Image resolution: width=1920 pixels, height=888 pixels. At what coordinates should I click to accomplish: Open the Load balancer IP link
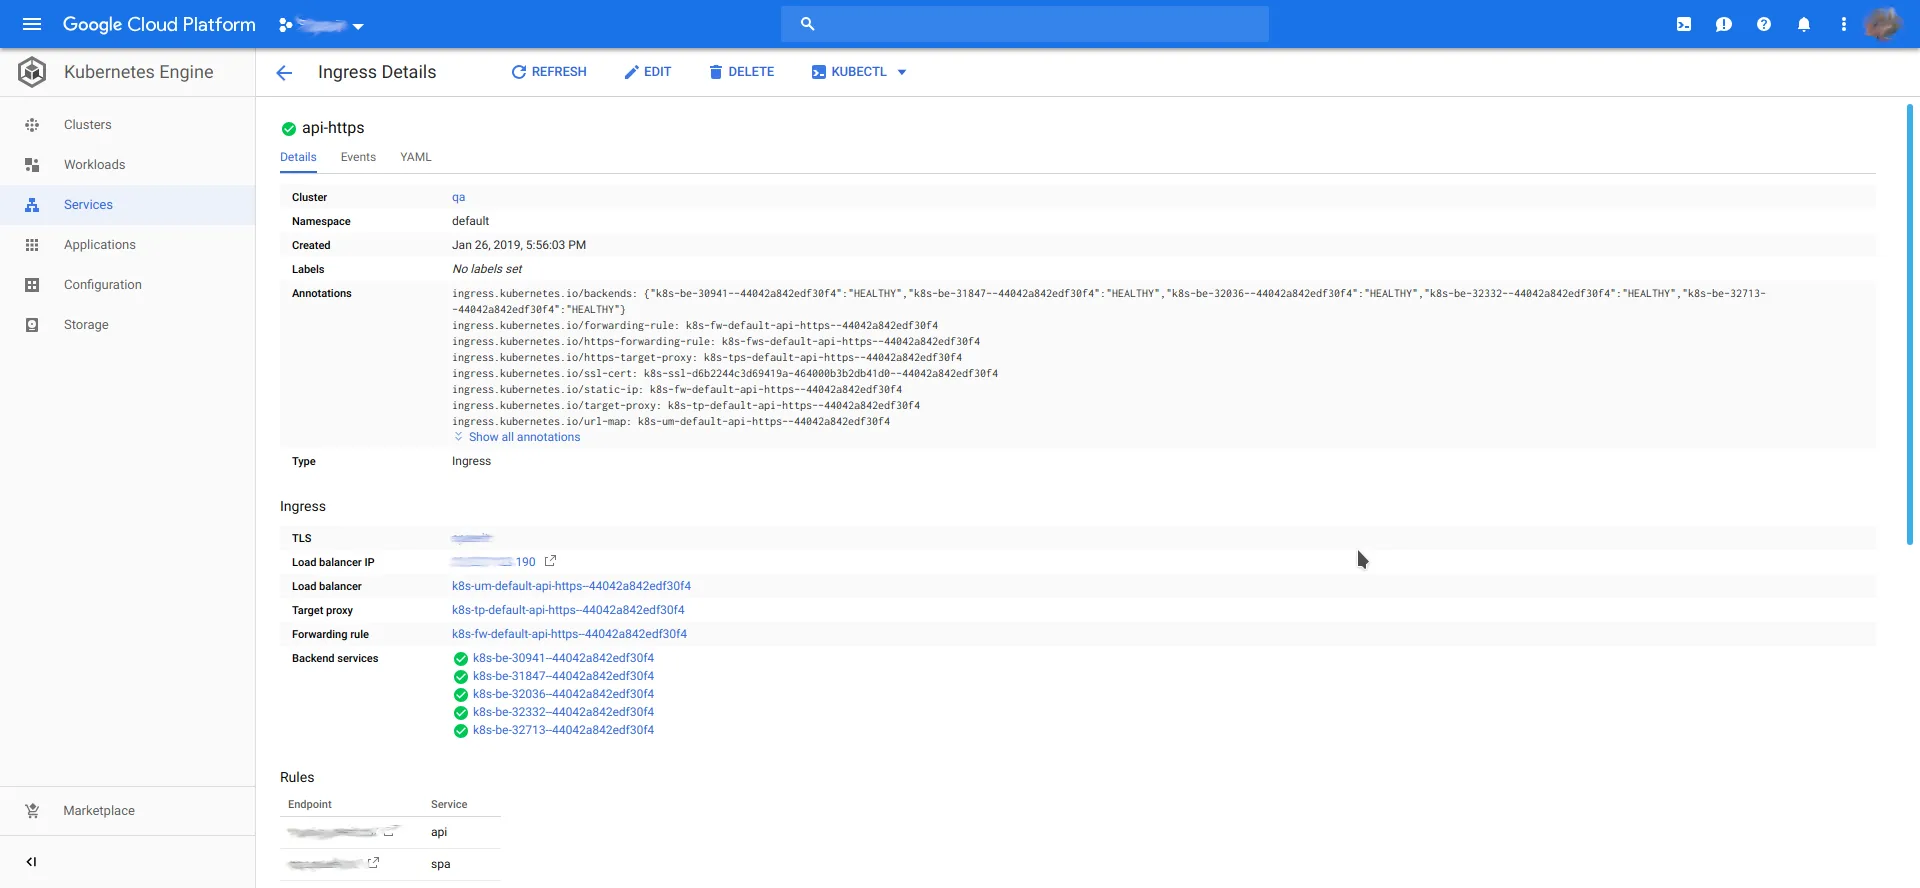coord(494,562)
